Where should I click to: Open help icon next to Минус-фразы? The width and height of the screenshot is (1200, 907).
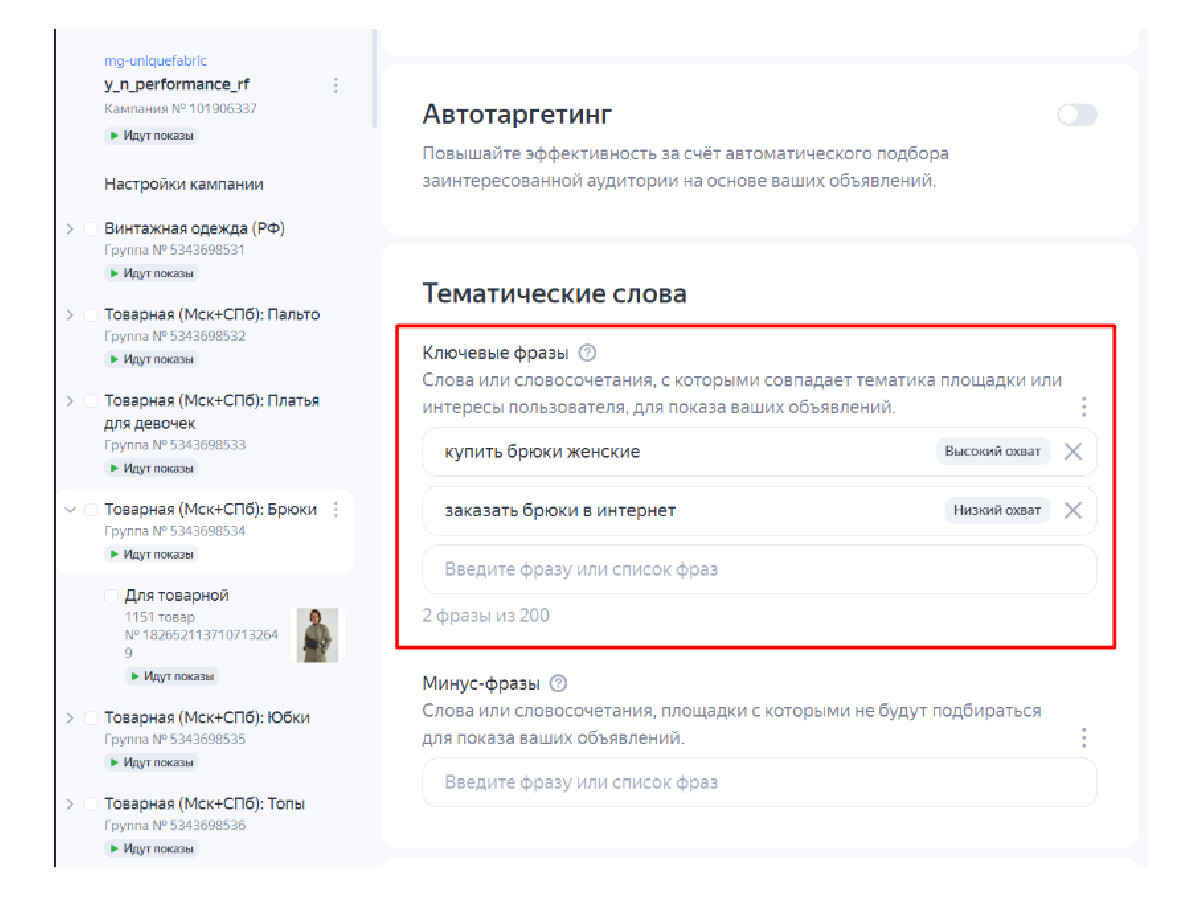pyautogui.click(x=559, y=684)
